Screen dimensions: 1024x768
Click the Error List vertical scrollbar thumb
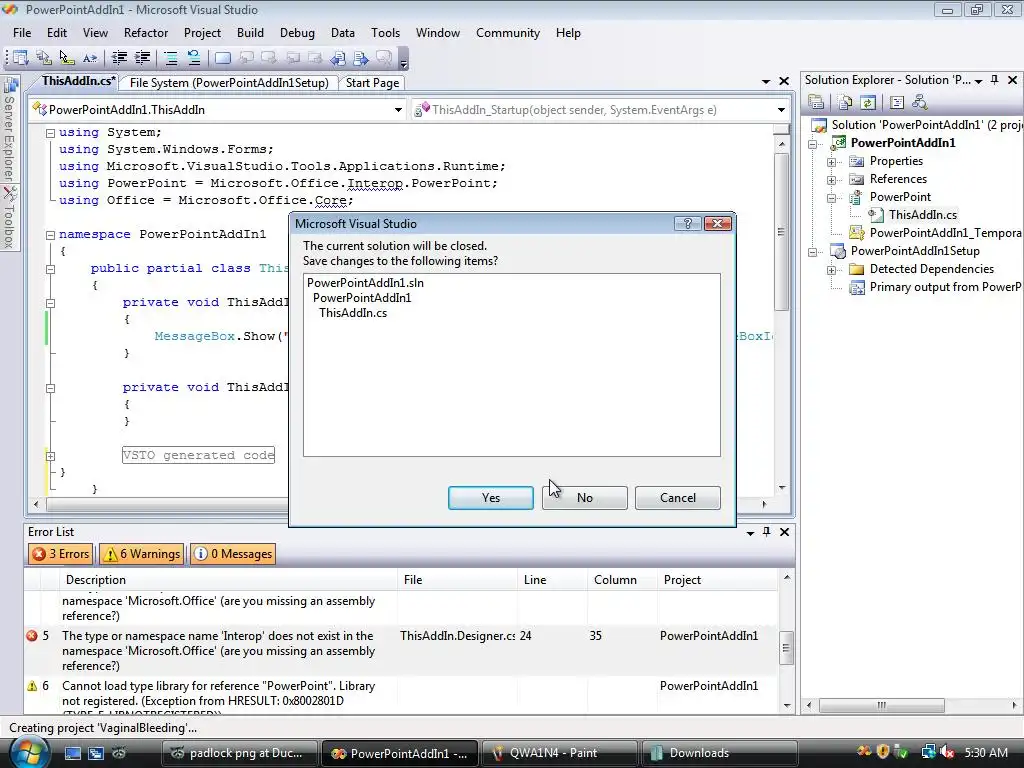click(786, 648)
